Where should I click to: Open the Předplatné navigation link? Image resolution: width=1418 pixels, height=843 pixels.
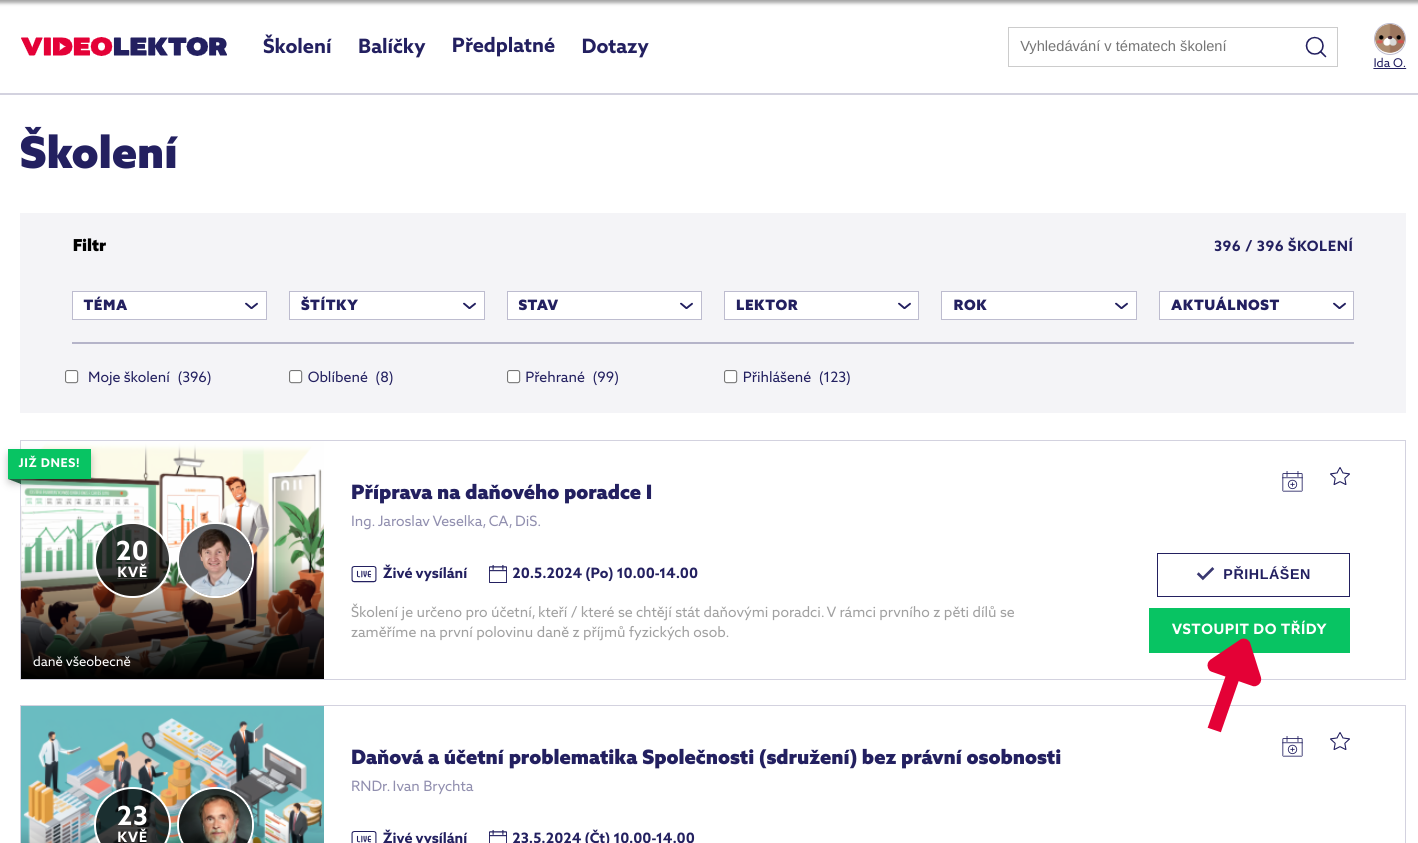pos(503,46)
